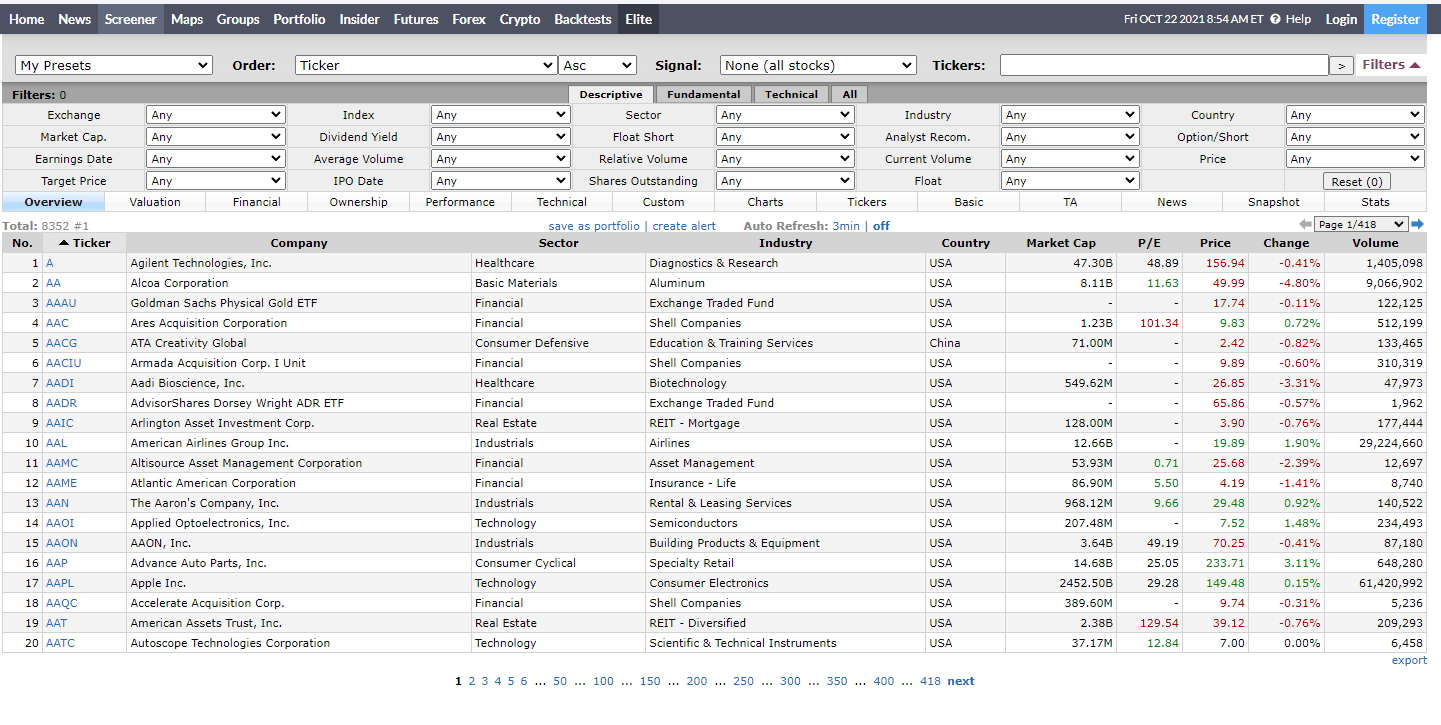Click the Tickers input field

pos(1164,65)
